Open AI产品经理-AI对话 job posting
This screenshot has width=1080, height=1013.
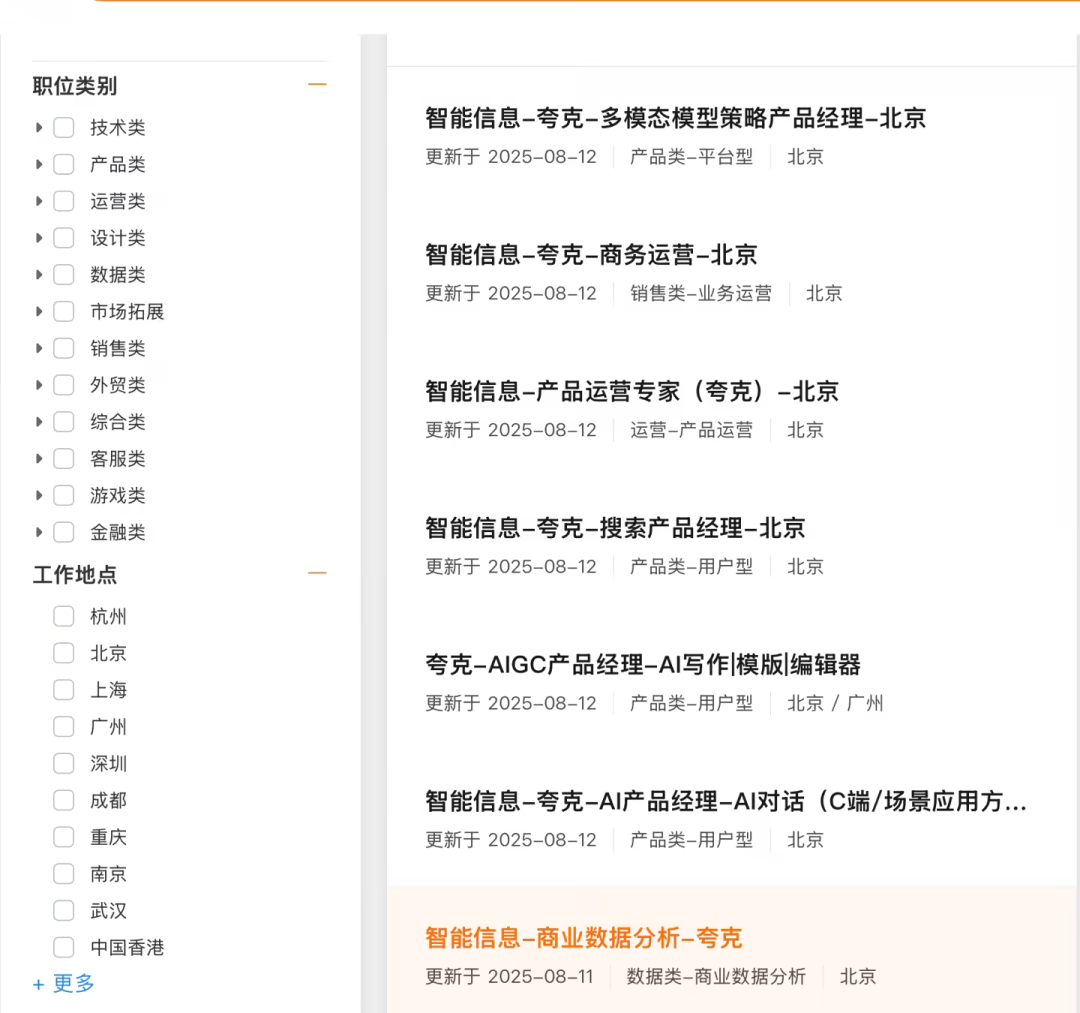click(726, 801)
